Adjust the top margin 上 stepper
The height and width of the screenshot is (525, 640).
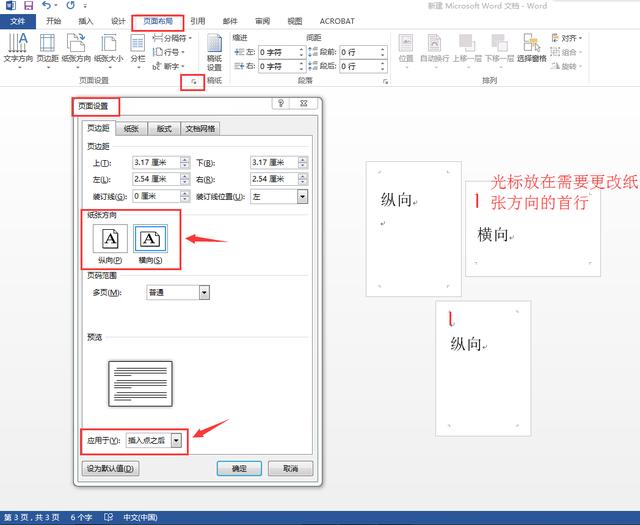pos(184,162)
